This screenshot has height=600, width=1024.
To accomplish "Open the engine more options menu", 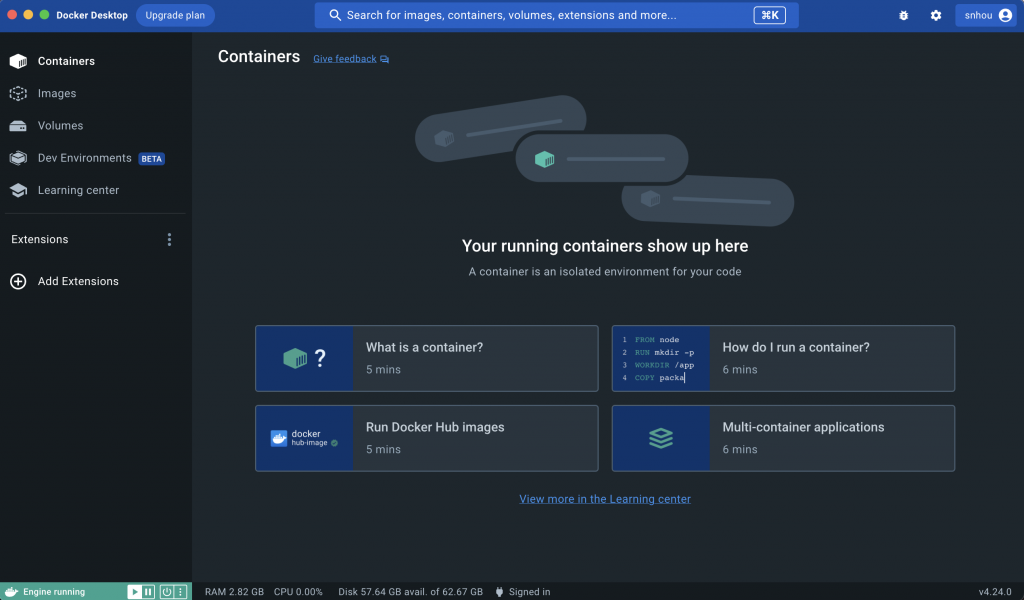I will click(x=181, y=592).
